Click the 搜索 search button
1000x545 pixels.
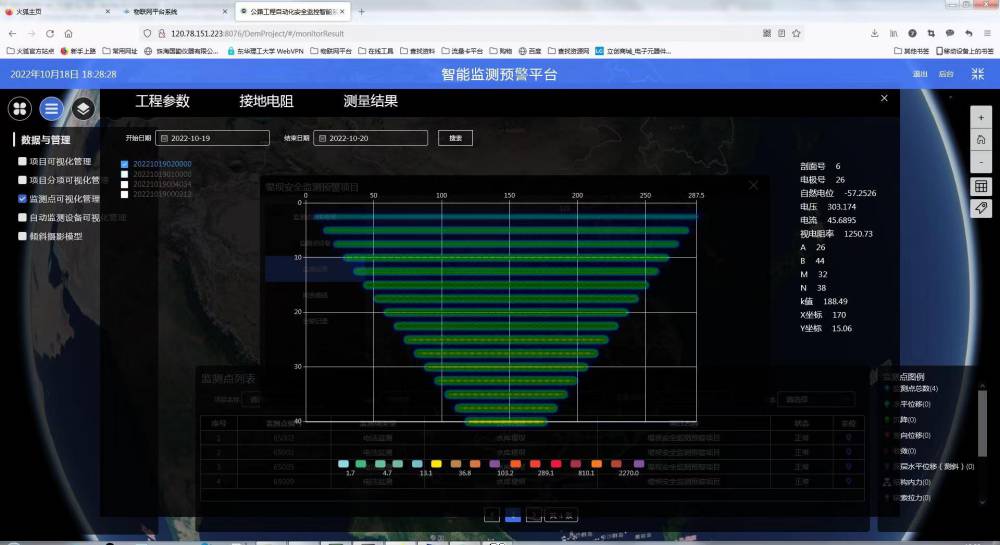click(455, 138)
